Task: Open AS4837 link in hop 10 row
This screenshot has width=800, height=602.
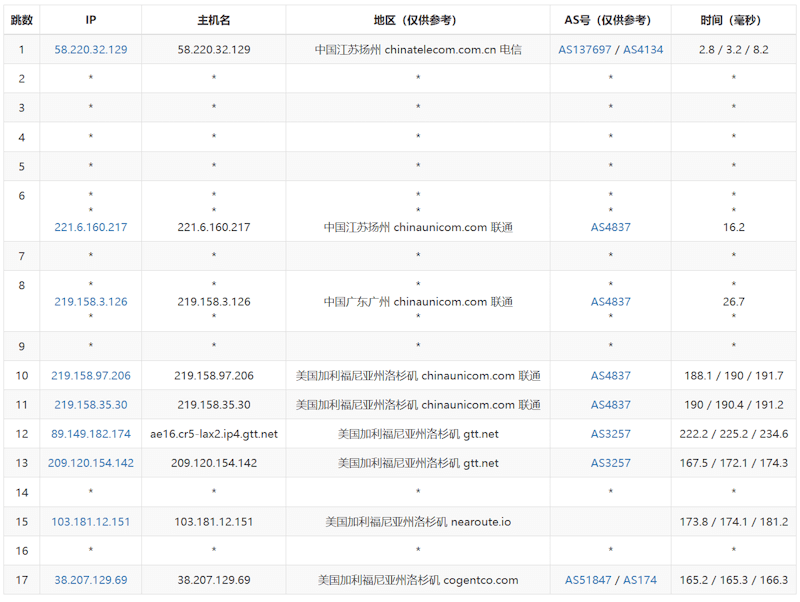Action: point(611,375)
